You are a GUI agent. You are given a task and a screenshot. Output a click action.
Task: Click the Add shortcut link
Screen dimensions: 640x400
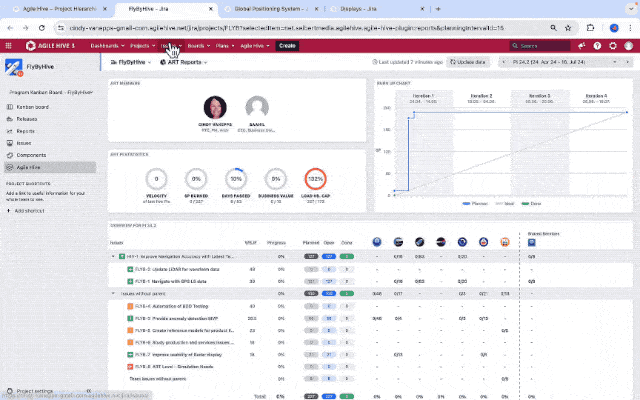click(x=29, y=211)
